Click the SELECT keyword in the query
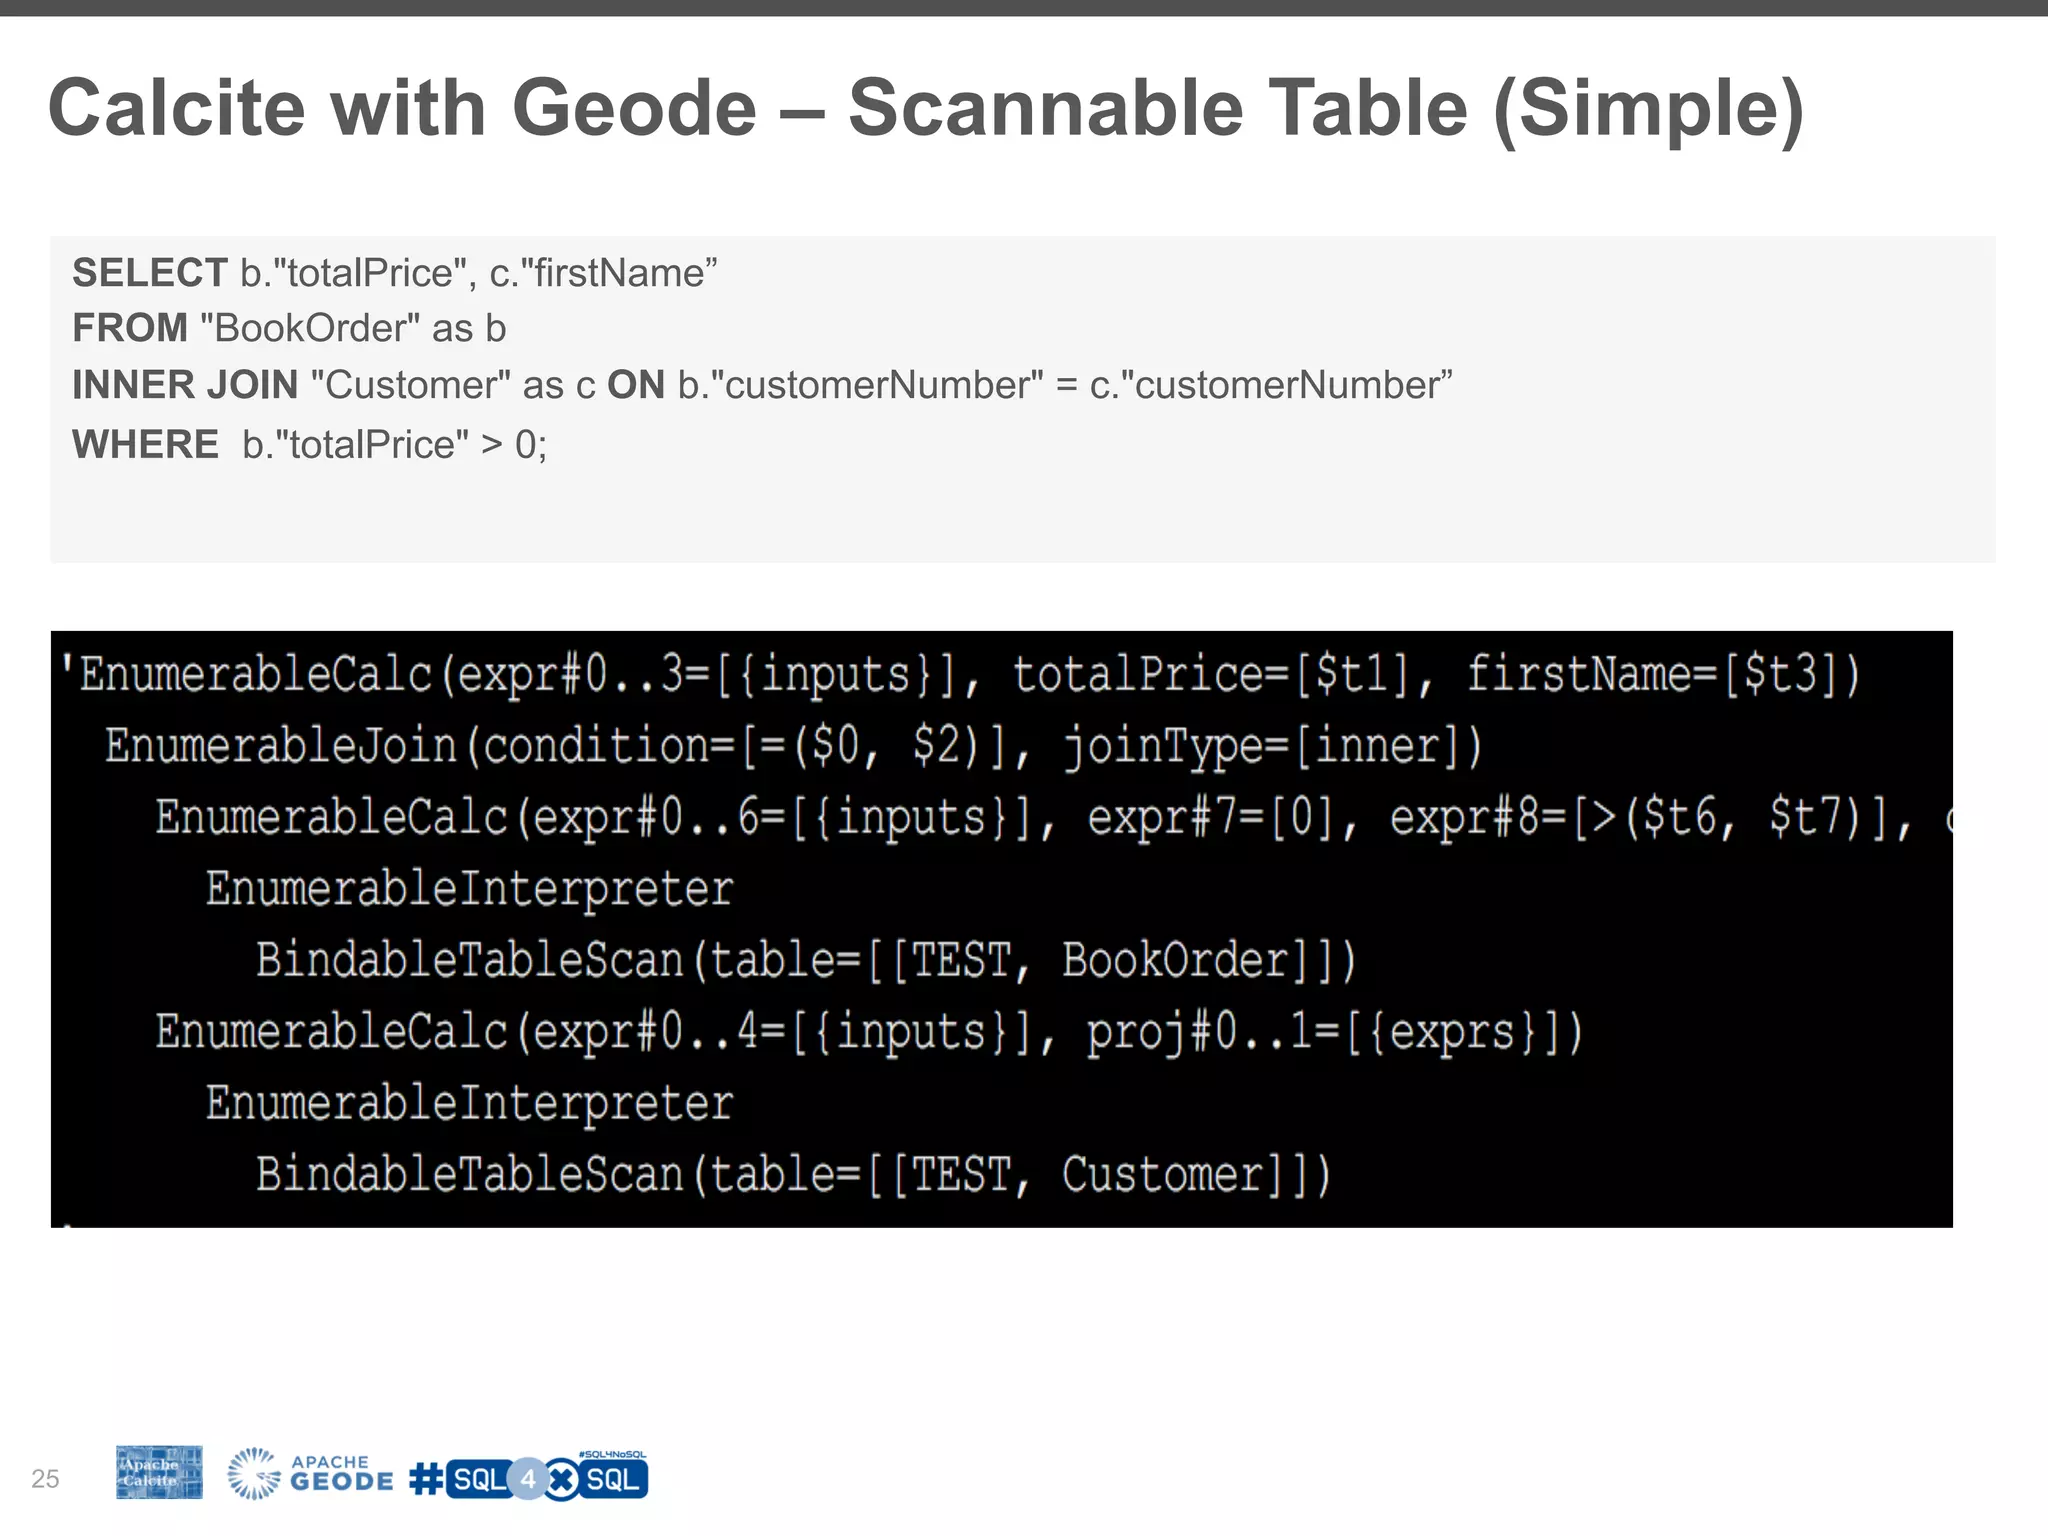Viewport: 2048px width, 1536px height. click(x=150, y=273)
